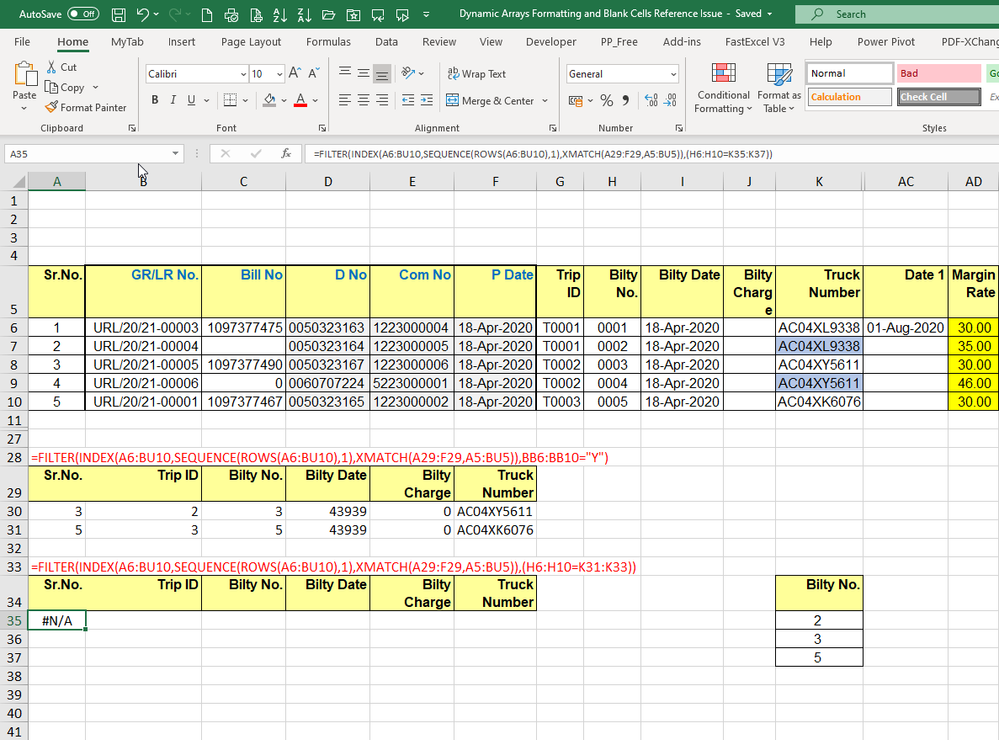The height and width of the screenshot is (740, 999).
Task: Open the Undo history dropdown arrow
Action: (156, 15)
